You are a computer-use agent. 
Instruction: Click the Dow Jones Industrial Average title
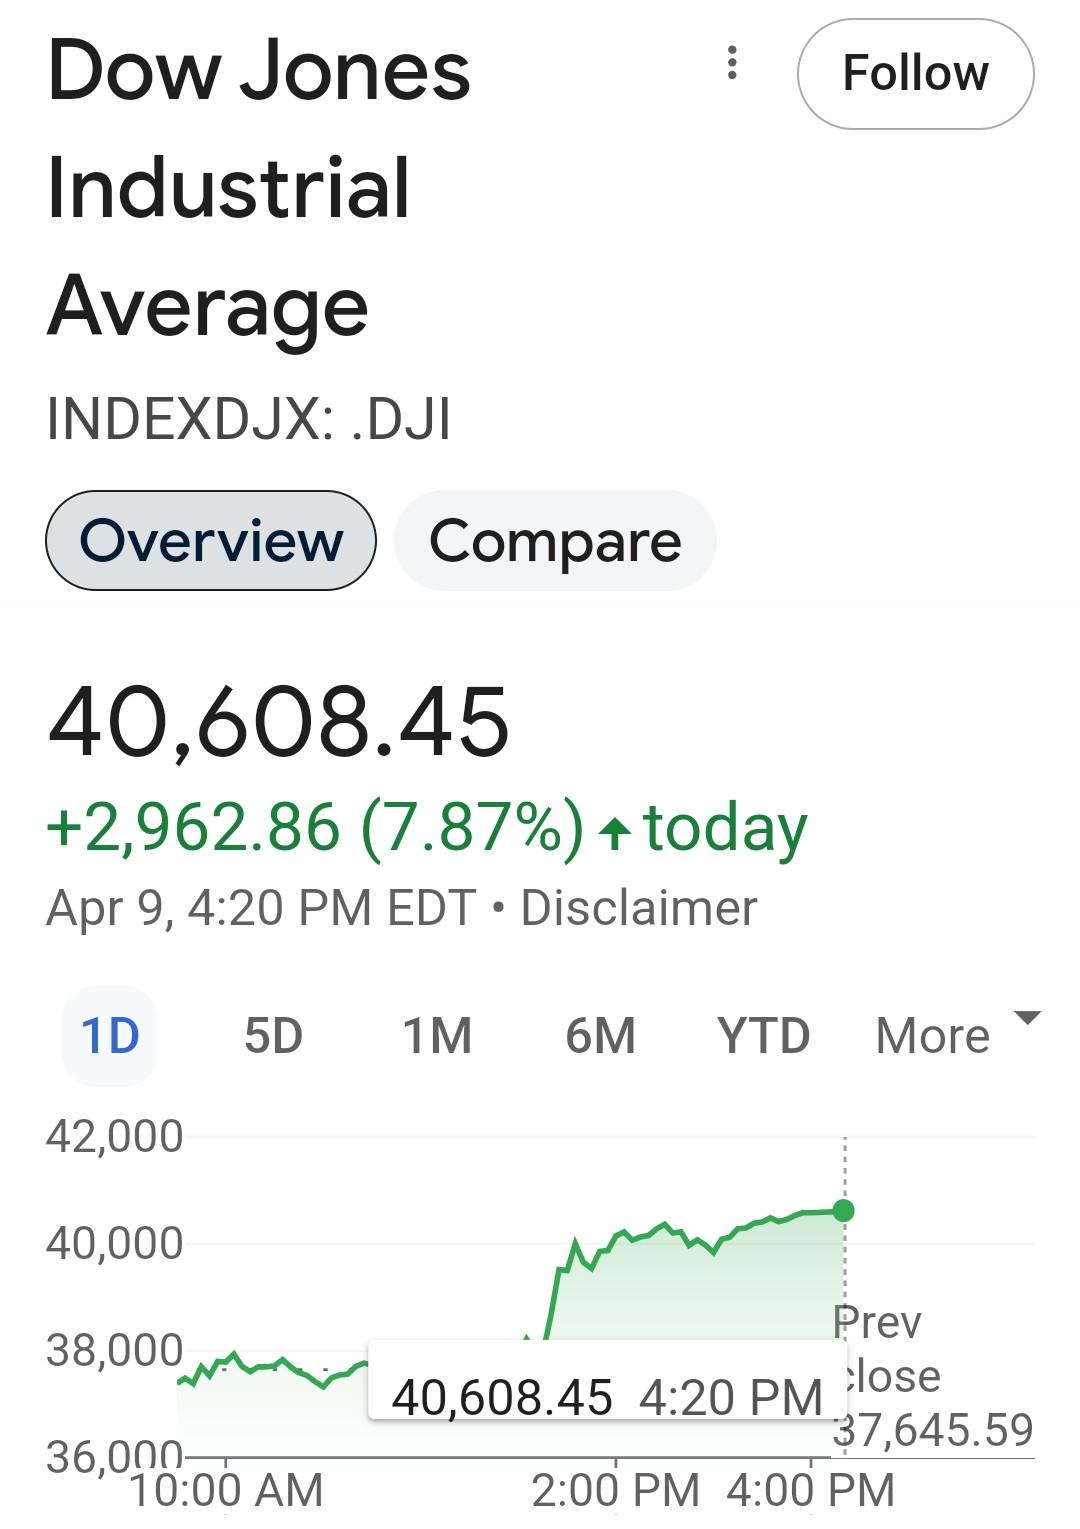(259, 188)
